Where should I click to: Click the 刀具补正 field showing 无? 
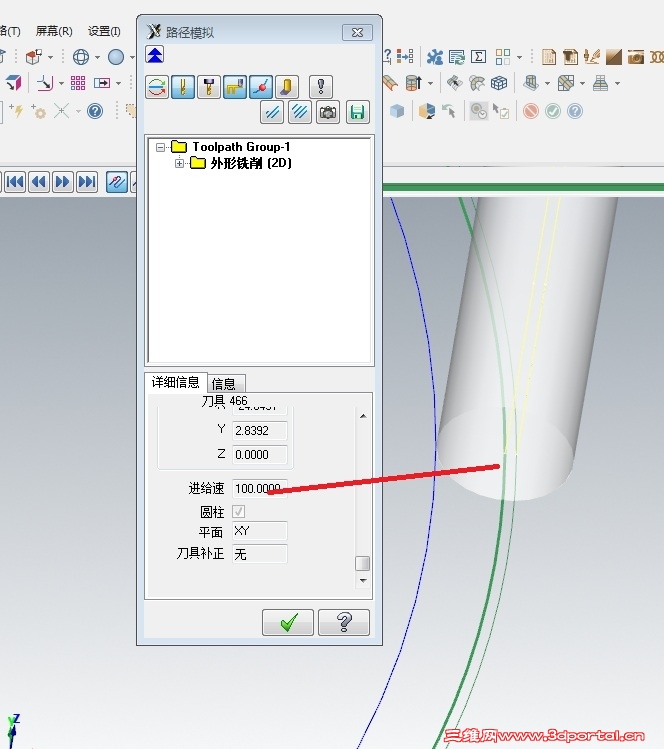[x=259, y=554]
